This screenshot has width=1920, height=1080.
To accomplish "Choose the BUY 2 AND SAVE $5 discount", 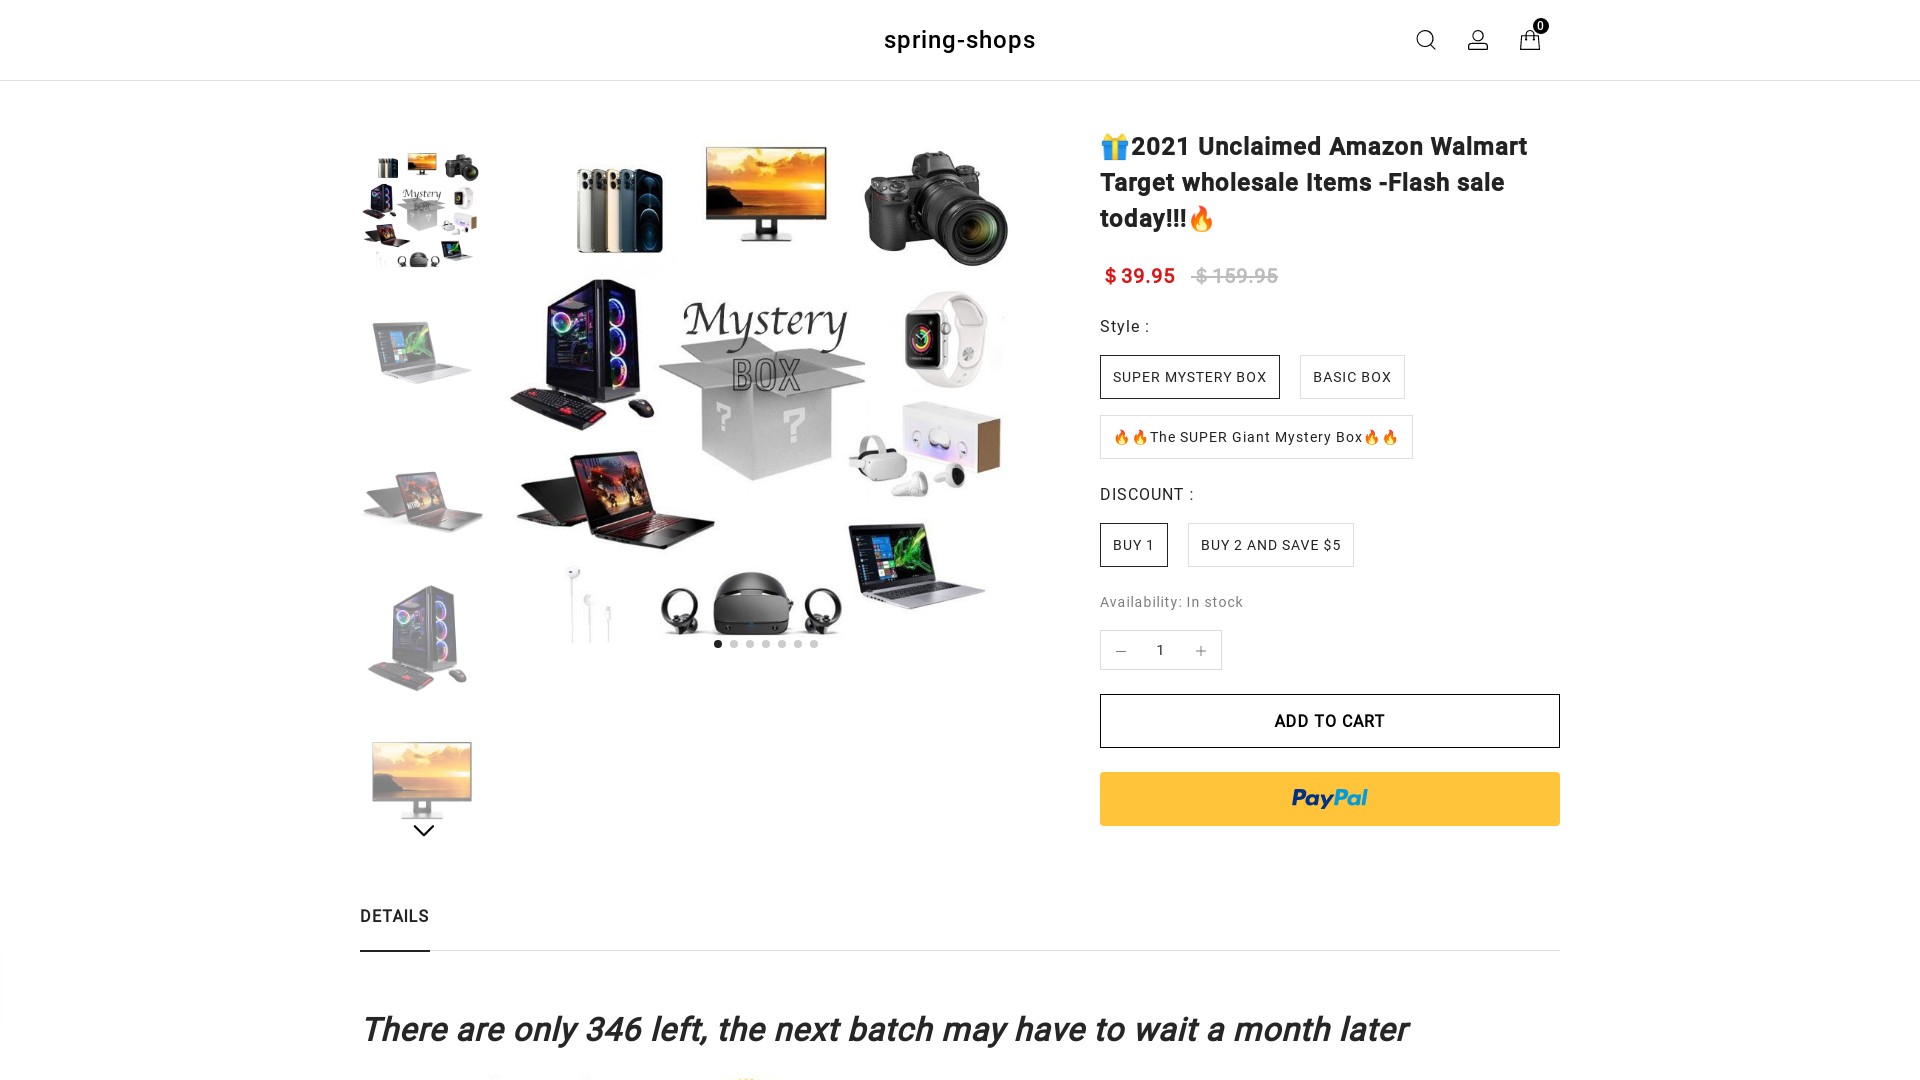I will click(1270, 545).
